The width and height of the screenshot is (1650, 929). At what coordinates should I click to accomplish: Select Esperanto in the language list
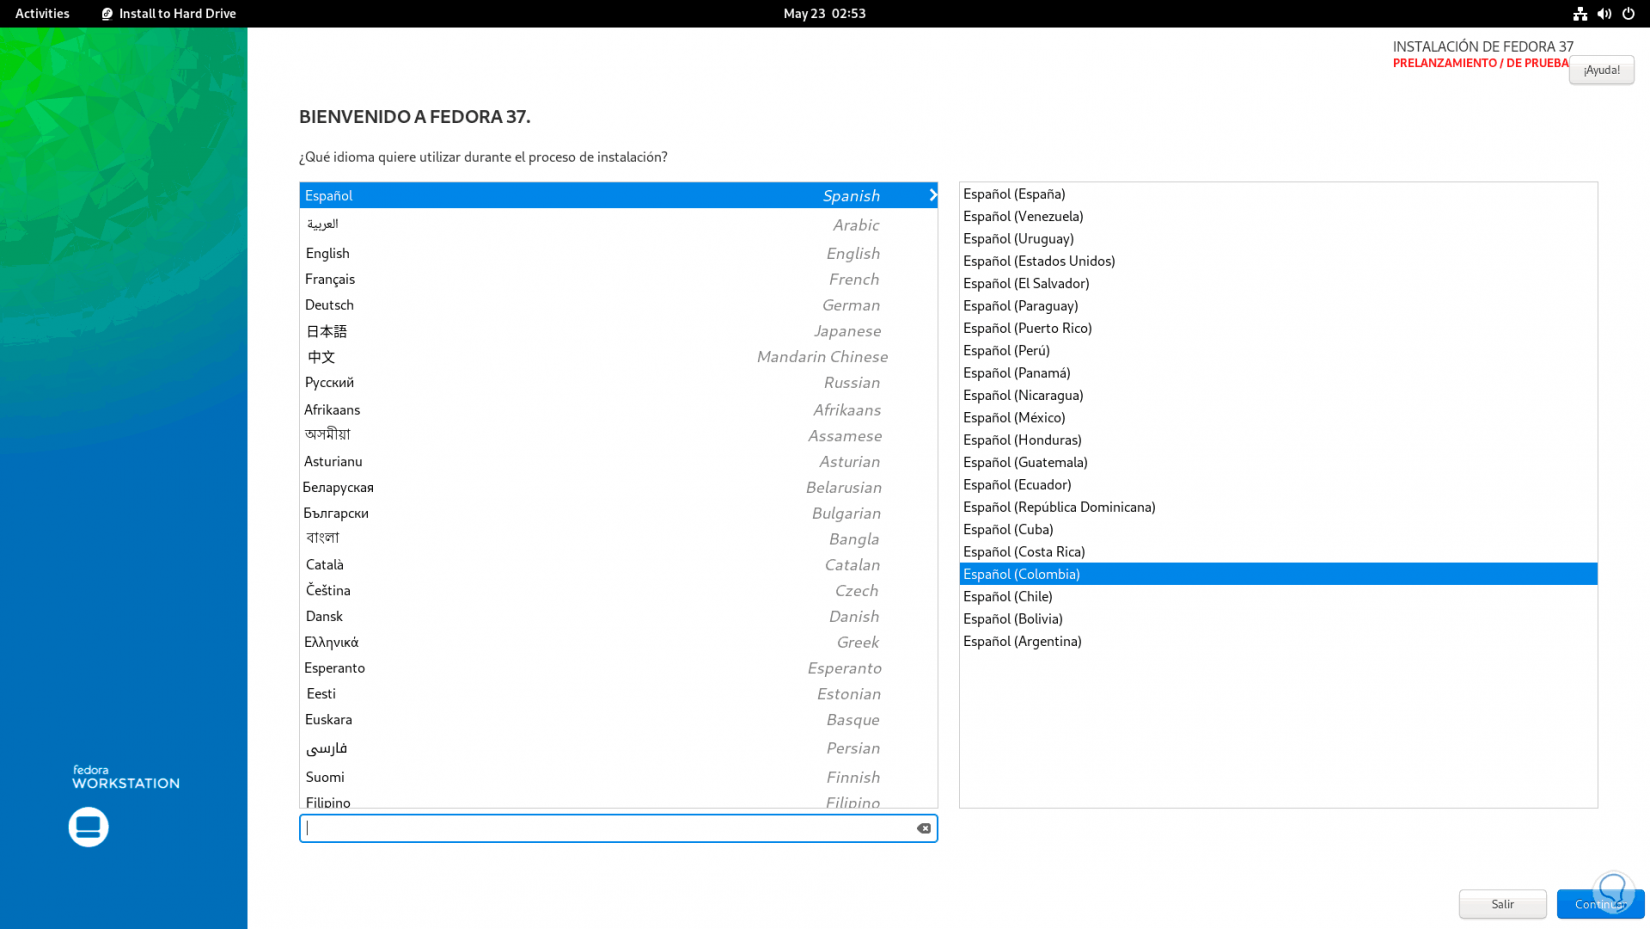(618, 668)
